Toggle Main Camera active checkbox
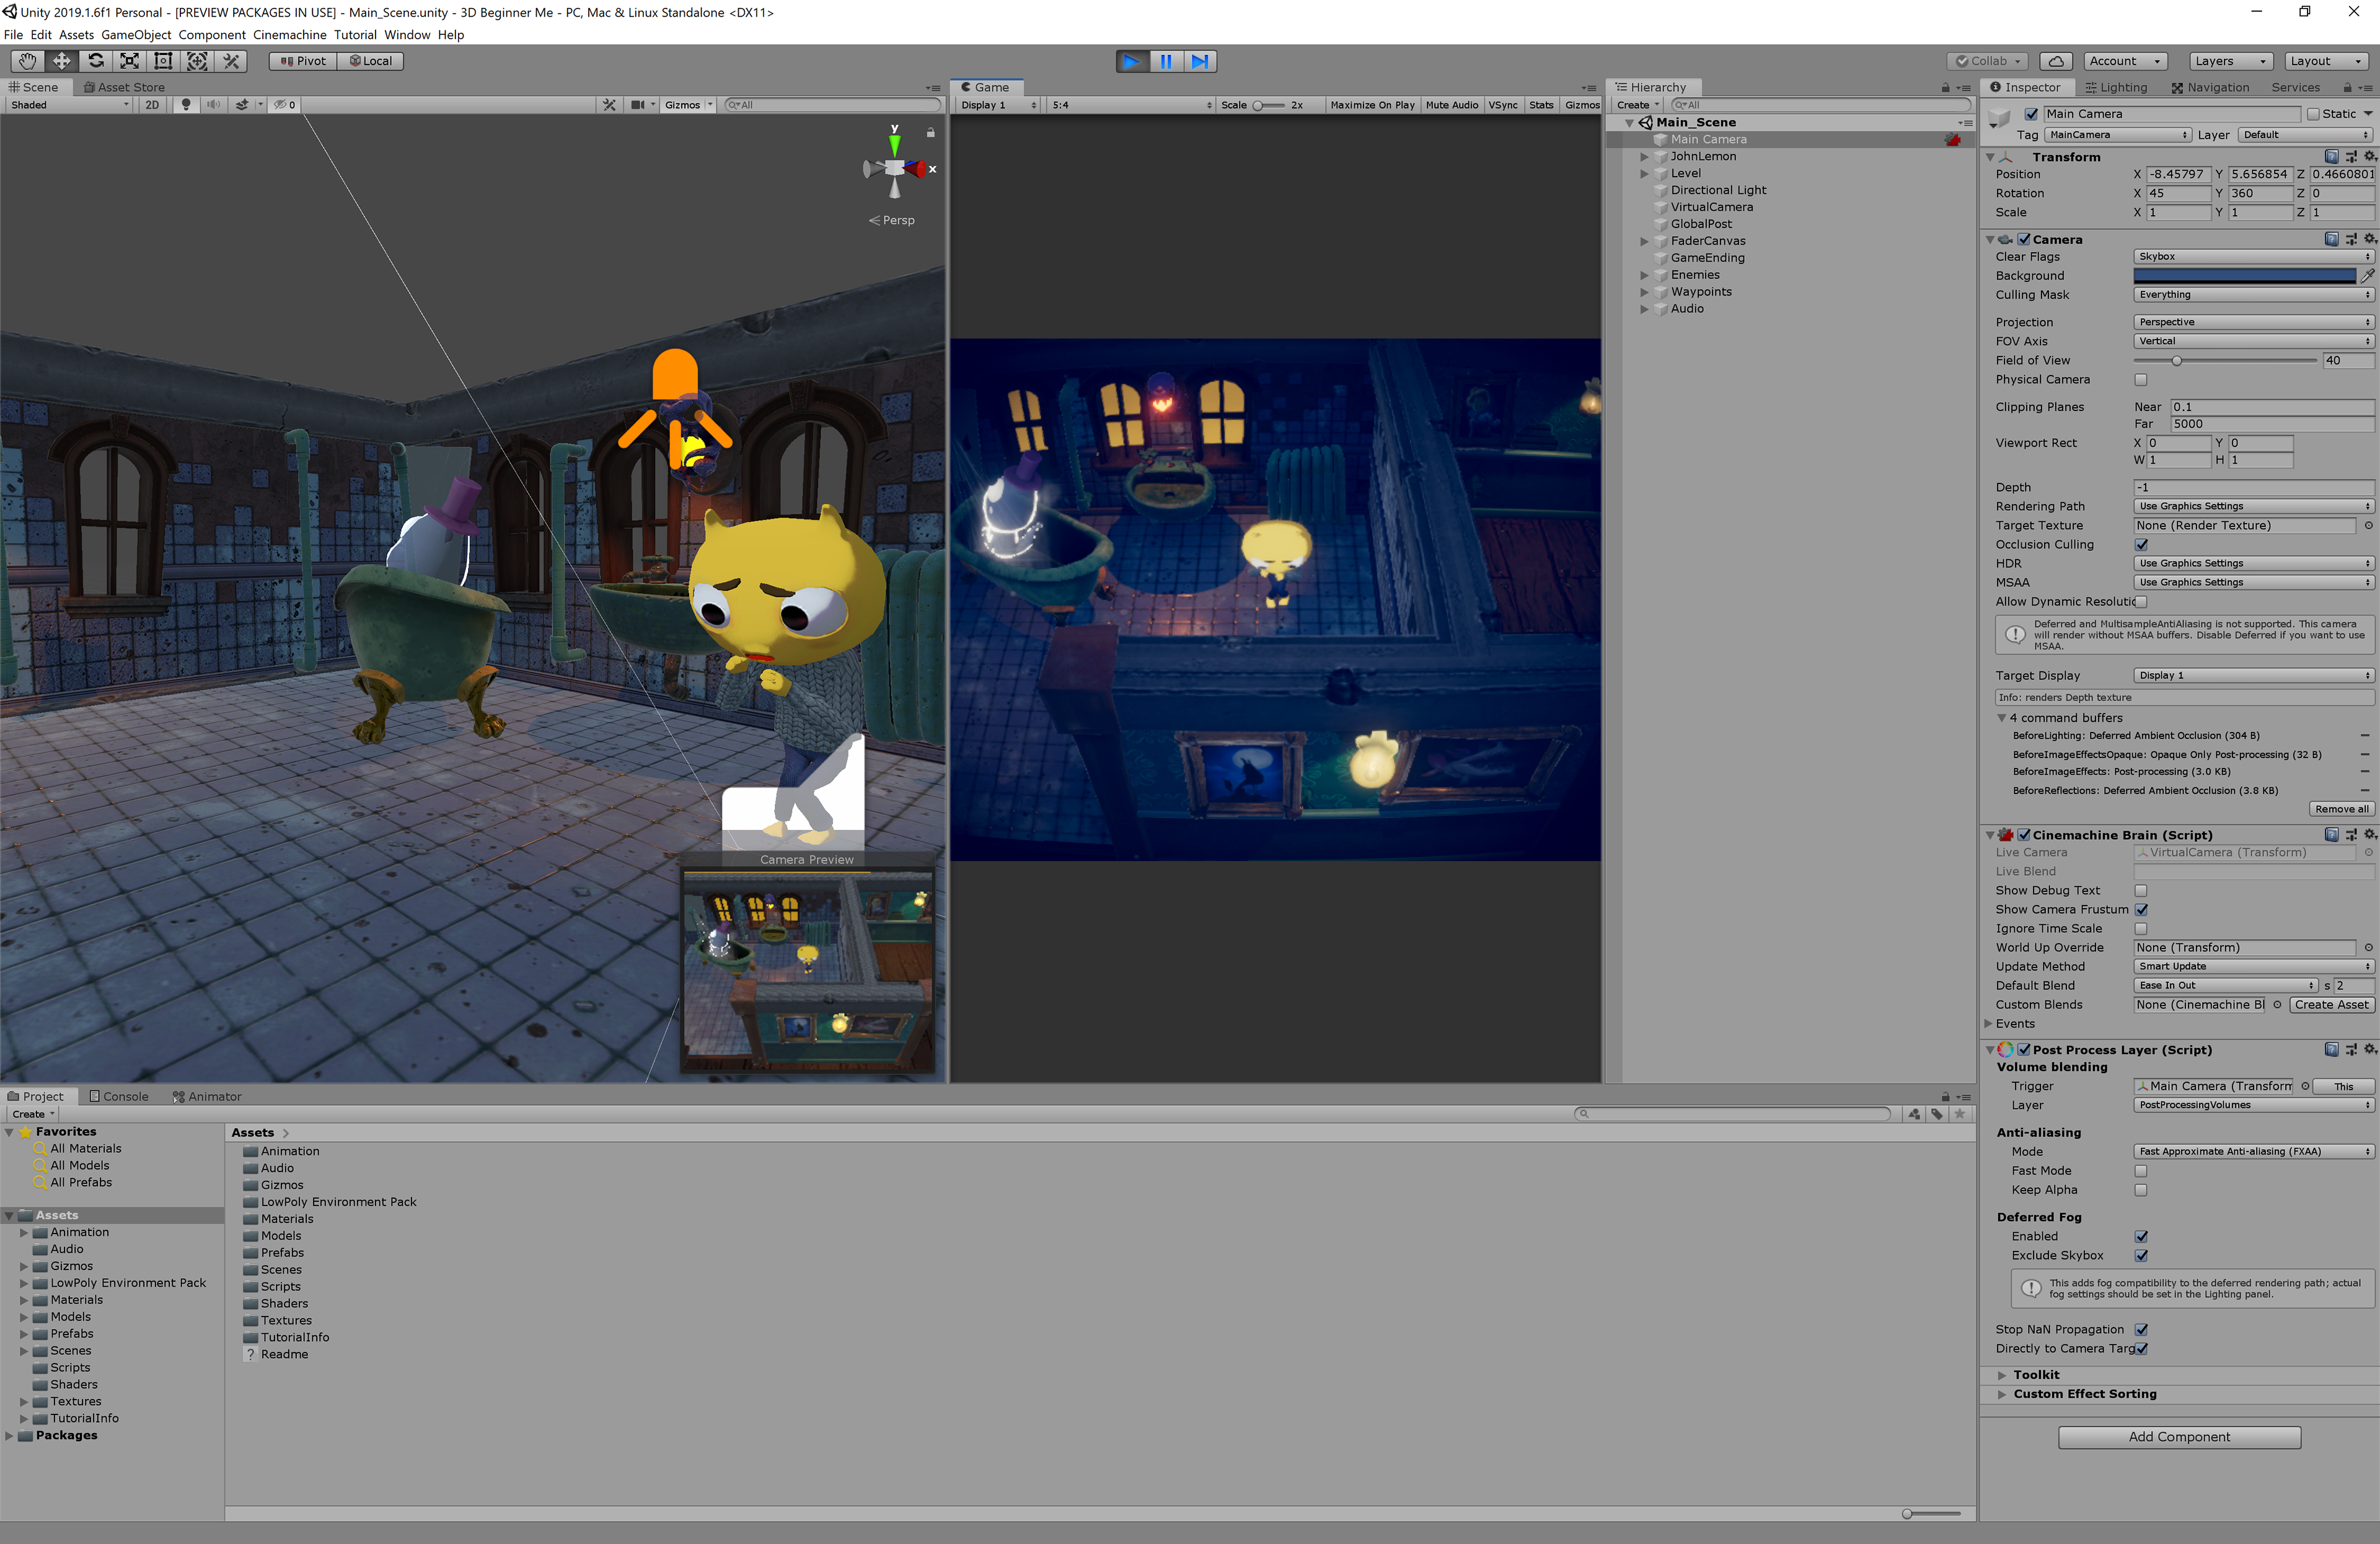Screen dimensions: 2380x1544 [2031, 114]
